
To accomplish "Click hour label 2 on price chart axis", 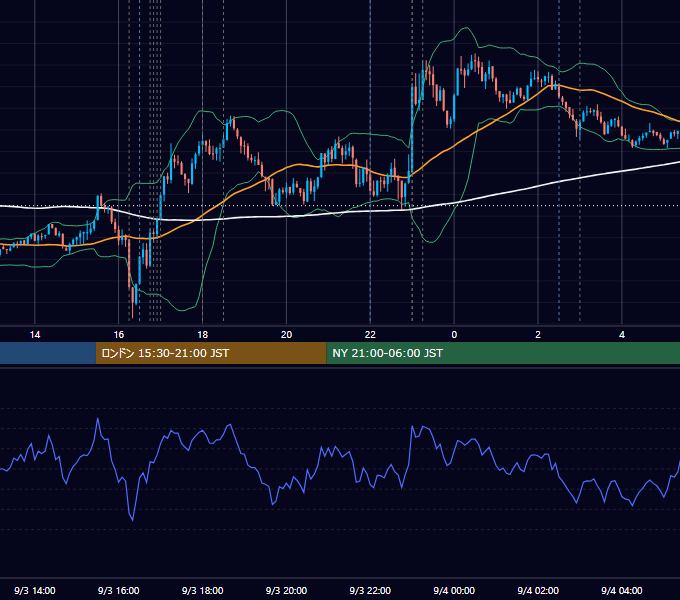I will click(538, 335).
